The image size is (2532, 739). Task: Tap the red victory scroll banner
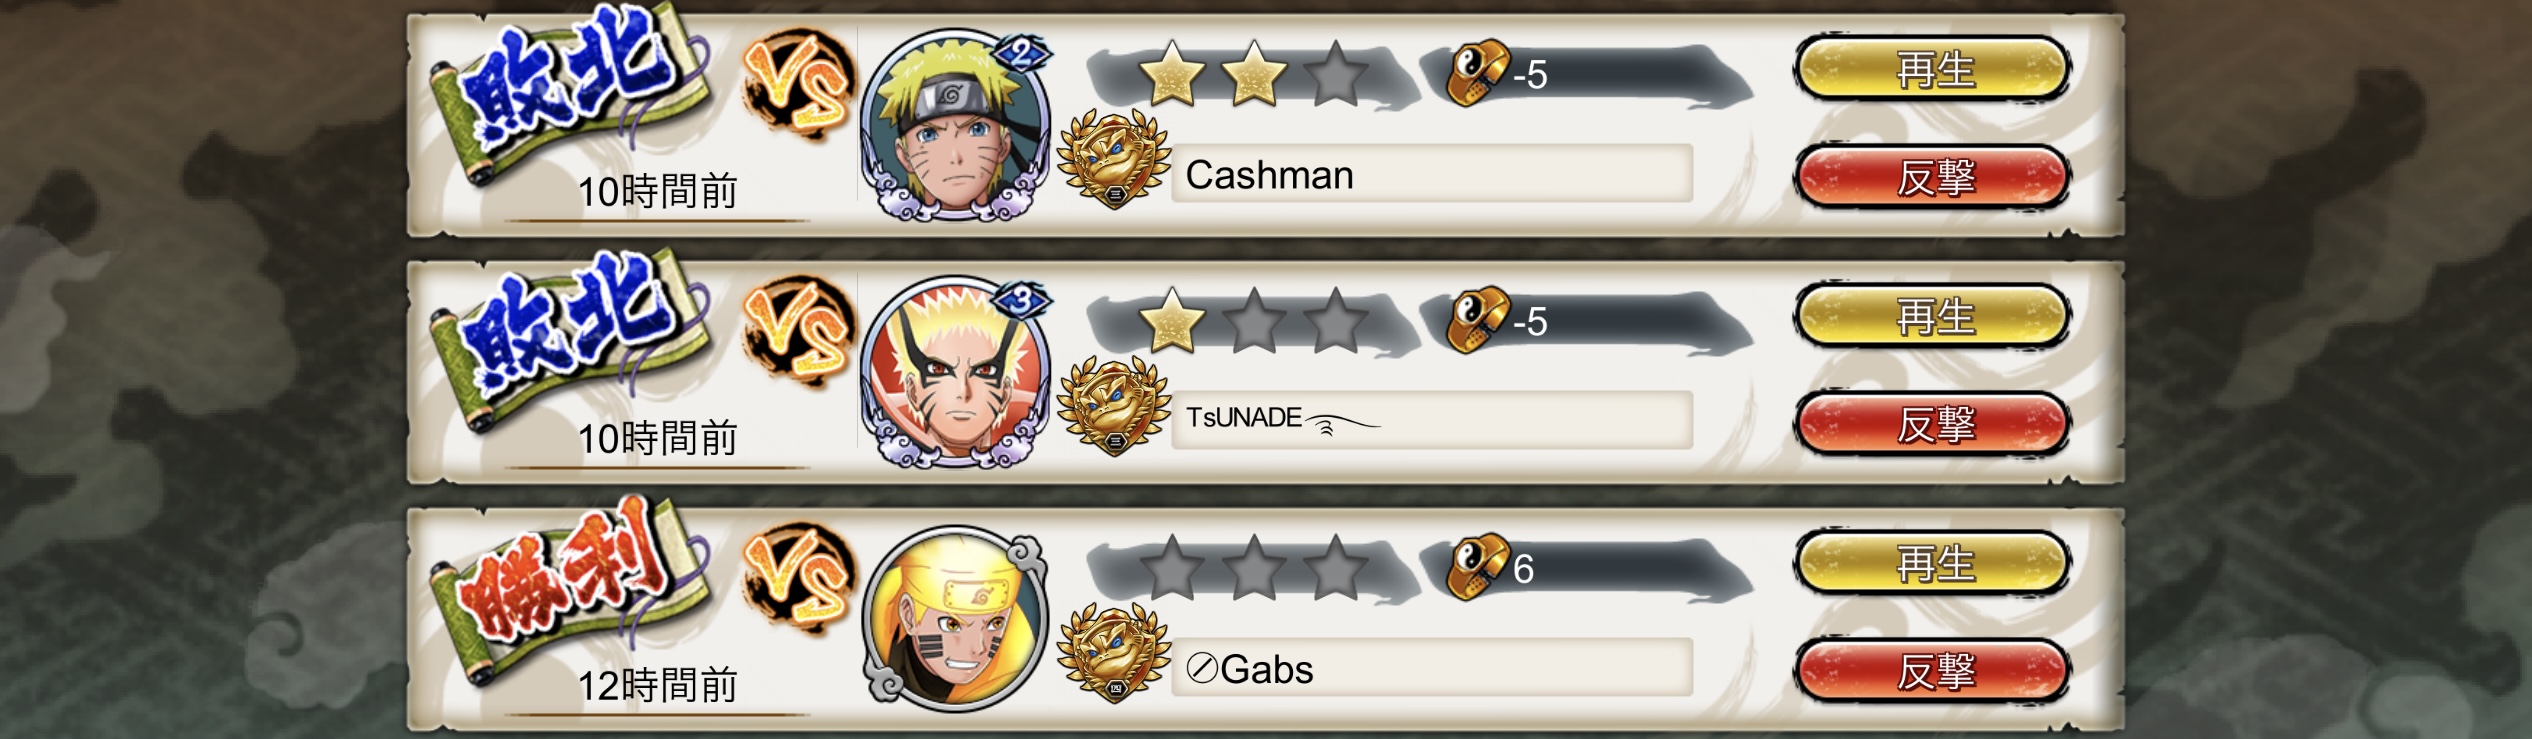pyautogui.click(x=568, y=585)
